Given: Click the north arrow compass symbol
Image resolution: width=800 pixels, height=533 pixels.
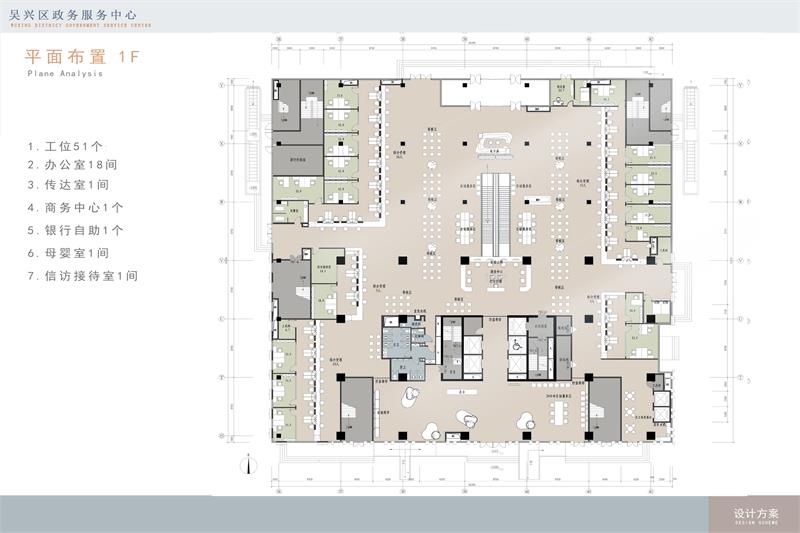Looking at the screenshot, I should click(x=247, y=463).
